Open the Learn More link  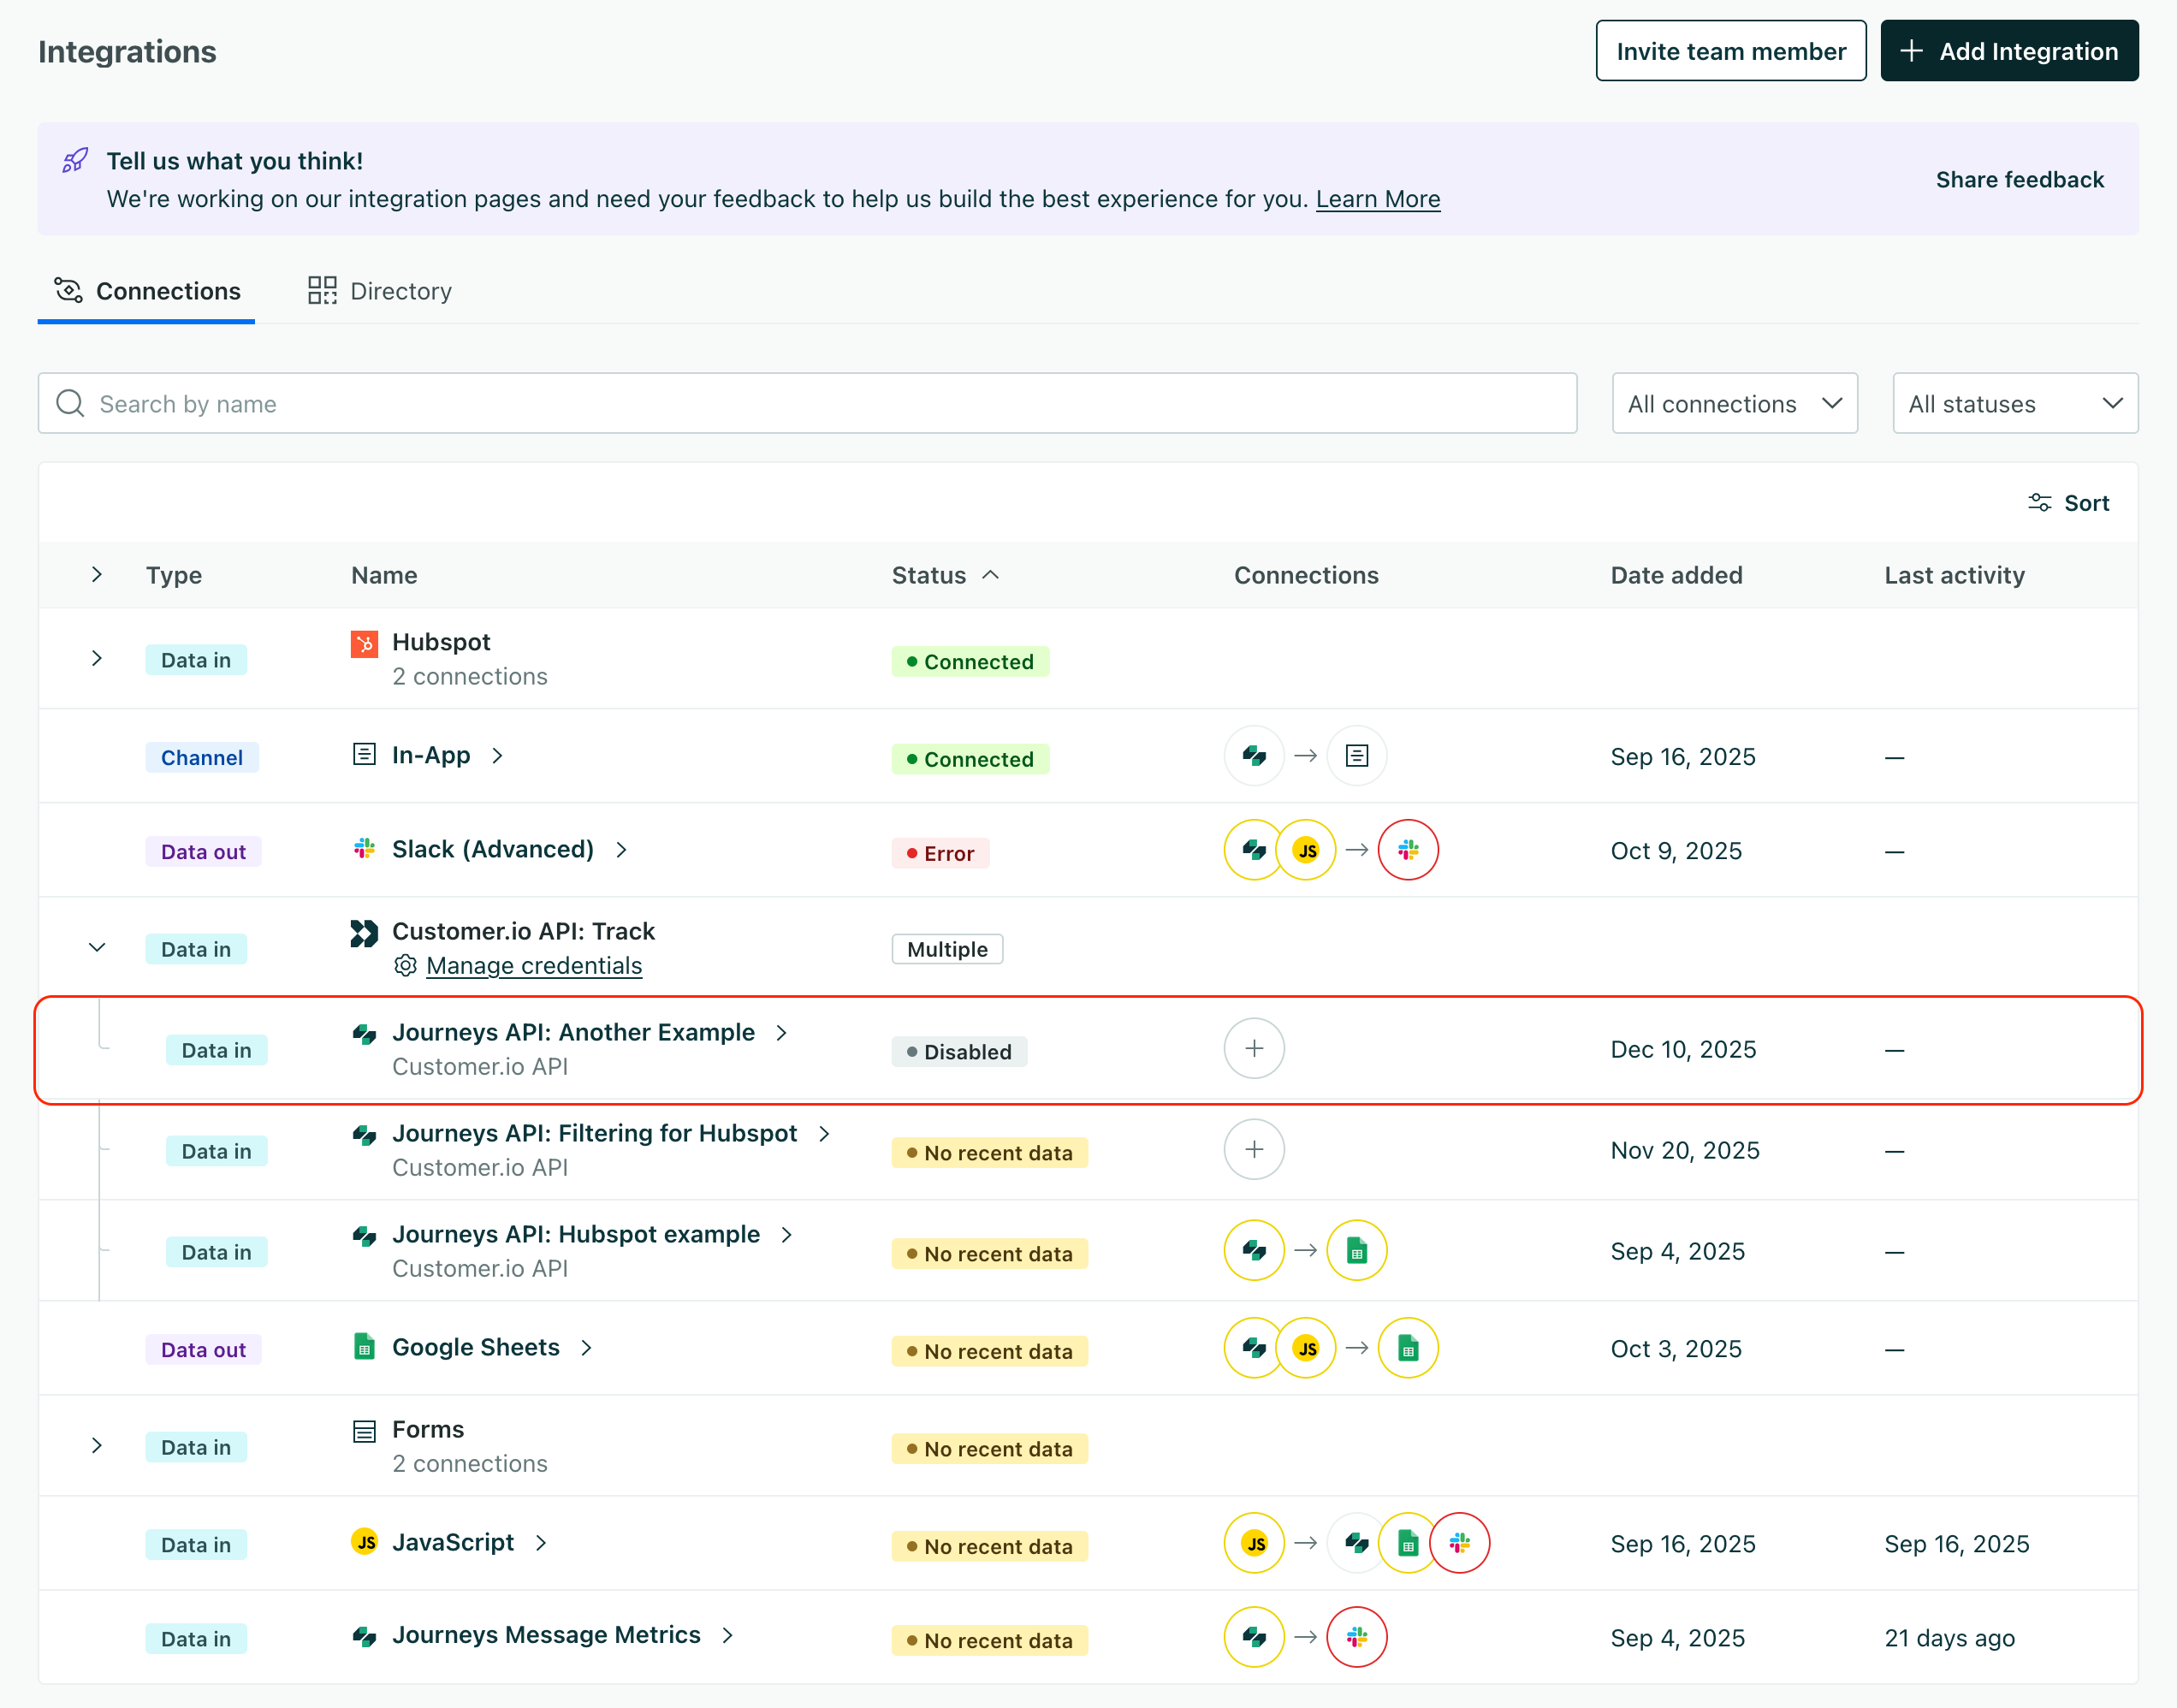1378,199
